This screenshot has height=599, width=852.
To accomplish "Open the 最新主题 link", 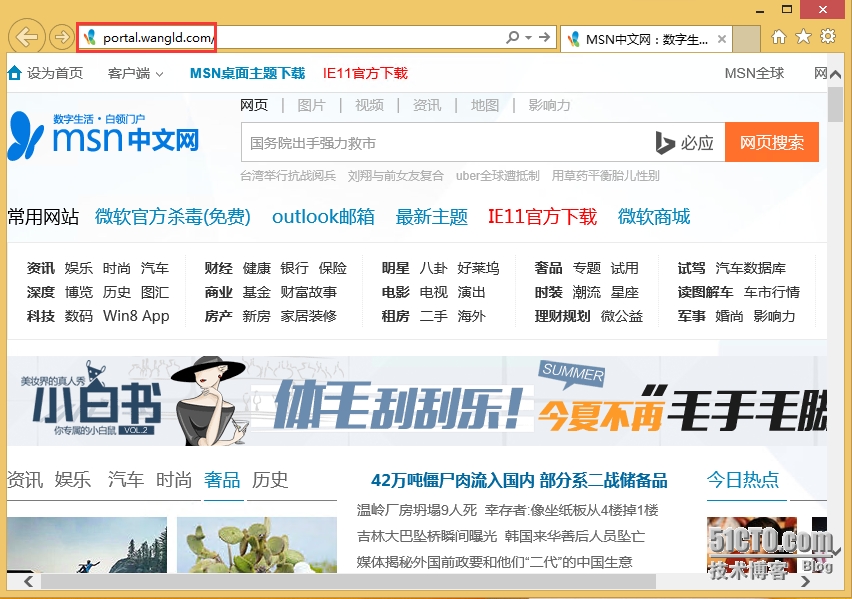I will (x=431, y=216).
